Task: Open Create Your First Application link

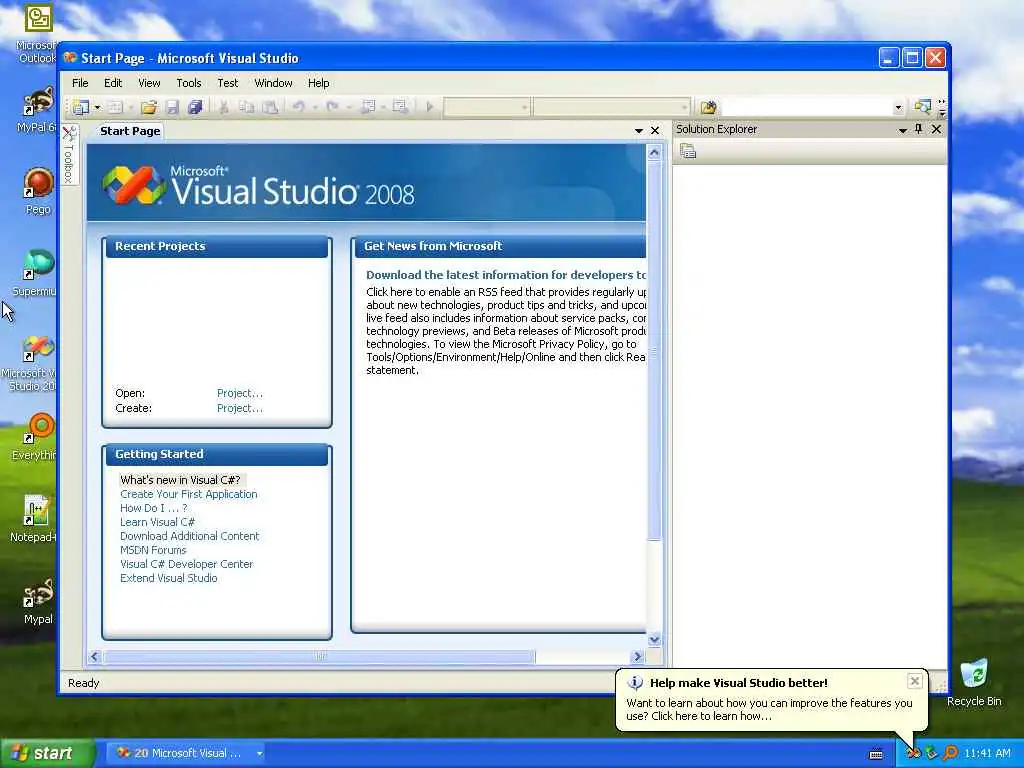Action: point(189,494)
